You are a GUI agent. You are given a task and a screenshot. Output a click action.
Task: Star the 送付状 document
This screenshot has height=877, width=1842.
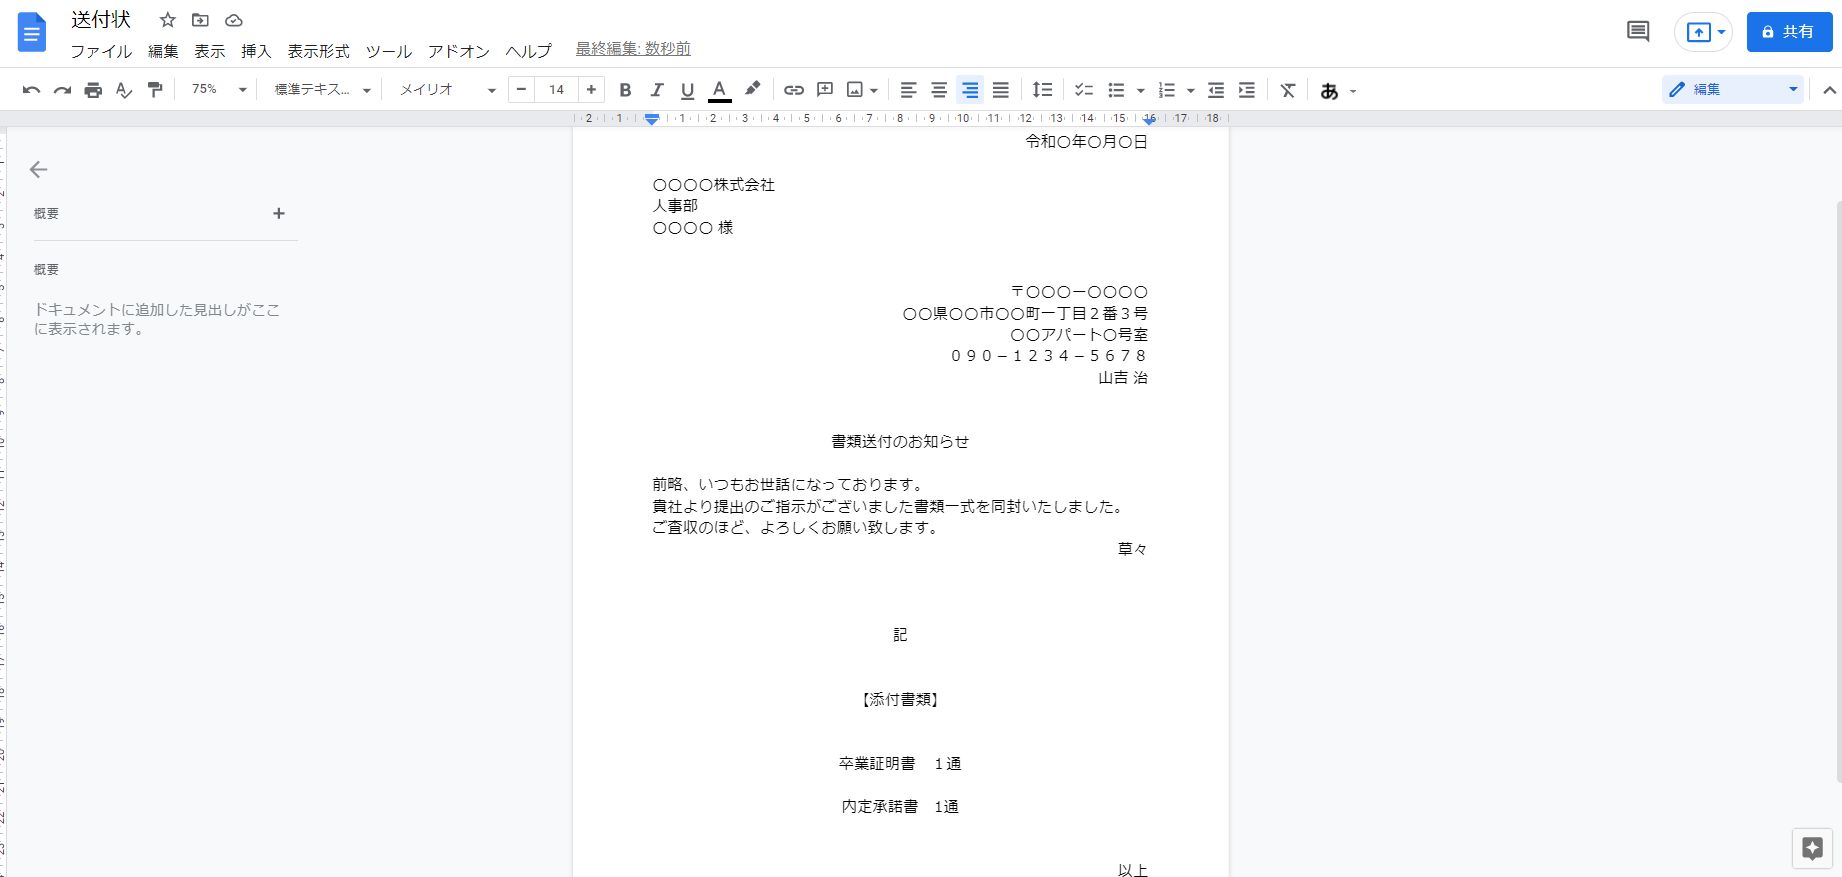[168, 20]
